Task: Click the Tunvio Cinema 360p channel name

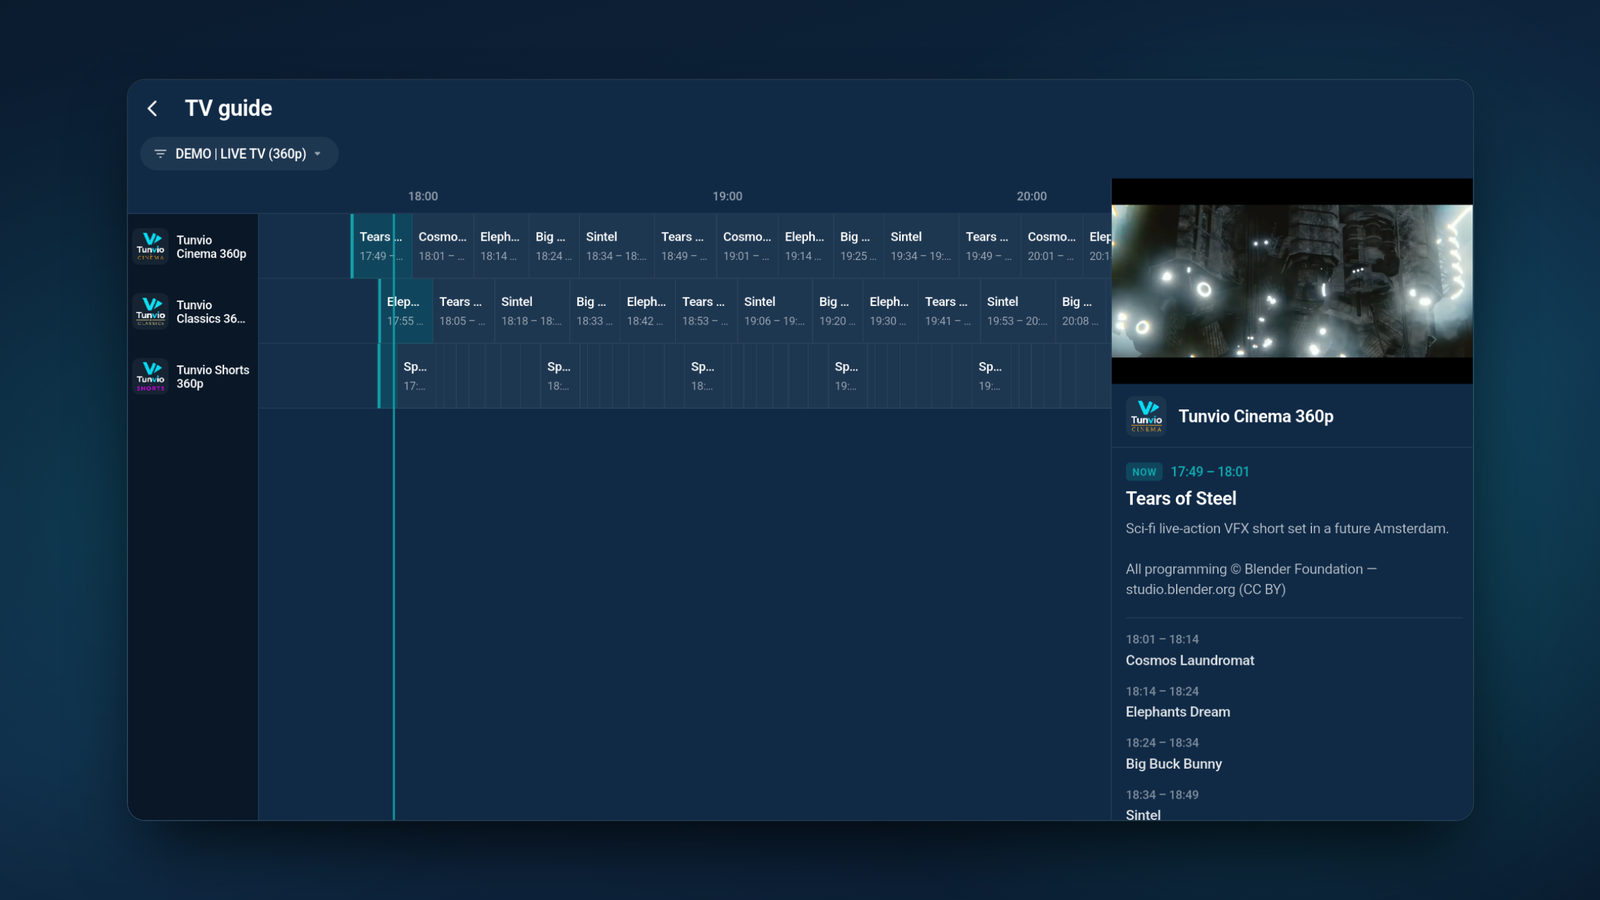Action: pos(211,247)
